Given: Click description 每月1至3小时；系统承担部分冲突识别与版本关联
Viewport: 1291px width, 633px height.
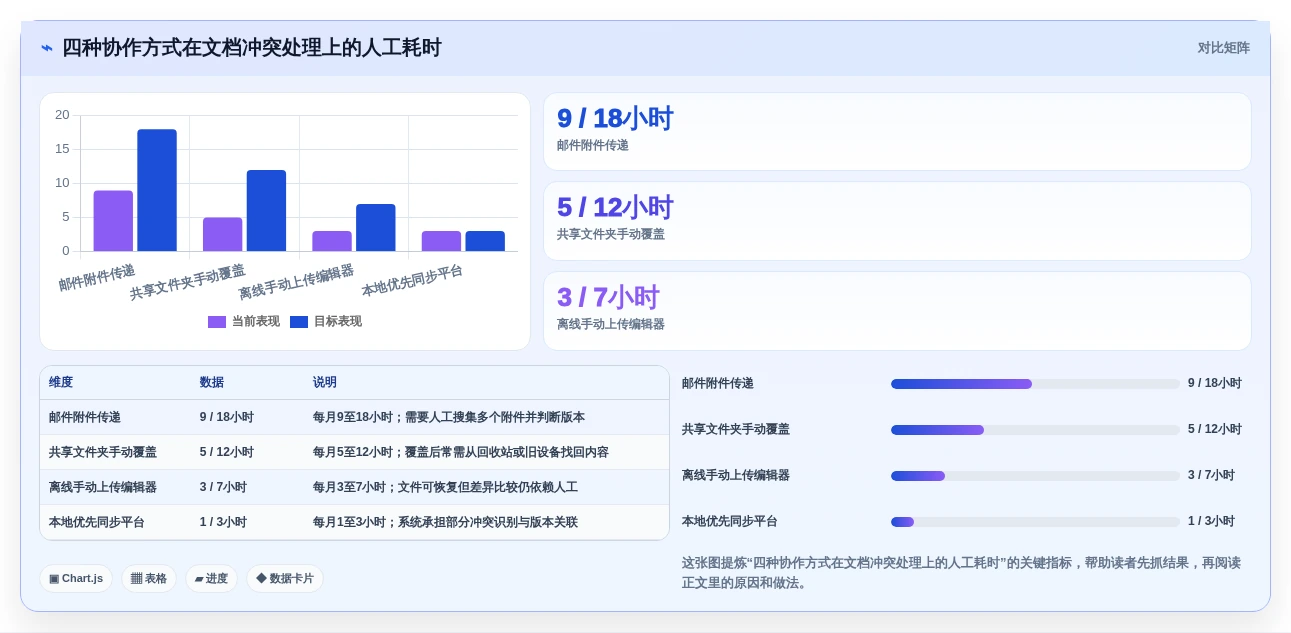Looking at the screenshot, I should click(x=445, y=523).
